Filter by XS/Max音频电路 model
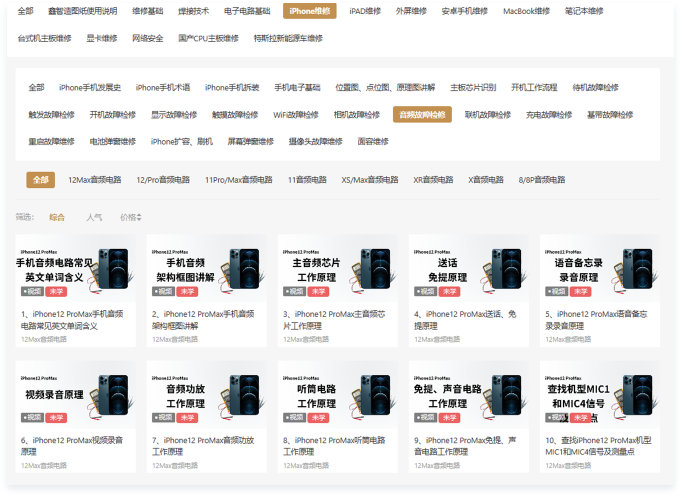Screen dimensions: 682x497 coord(370,180)
